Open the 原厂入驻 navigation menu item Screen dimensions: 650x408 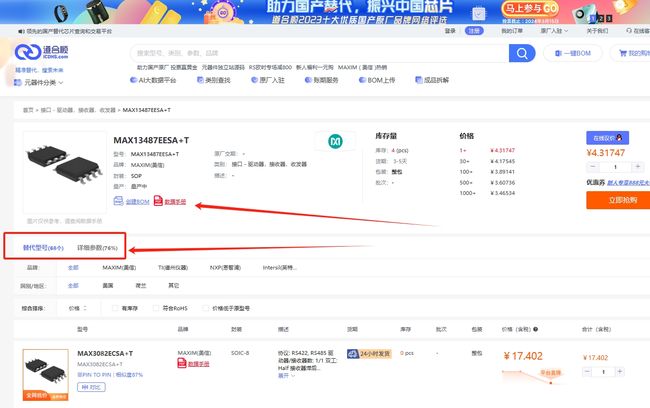click(268, 80)
